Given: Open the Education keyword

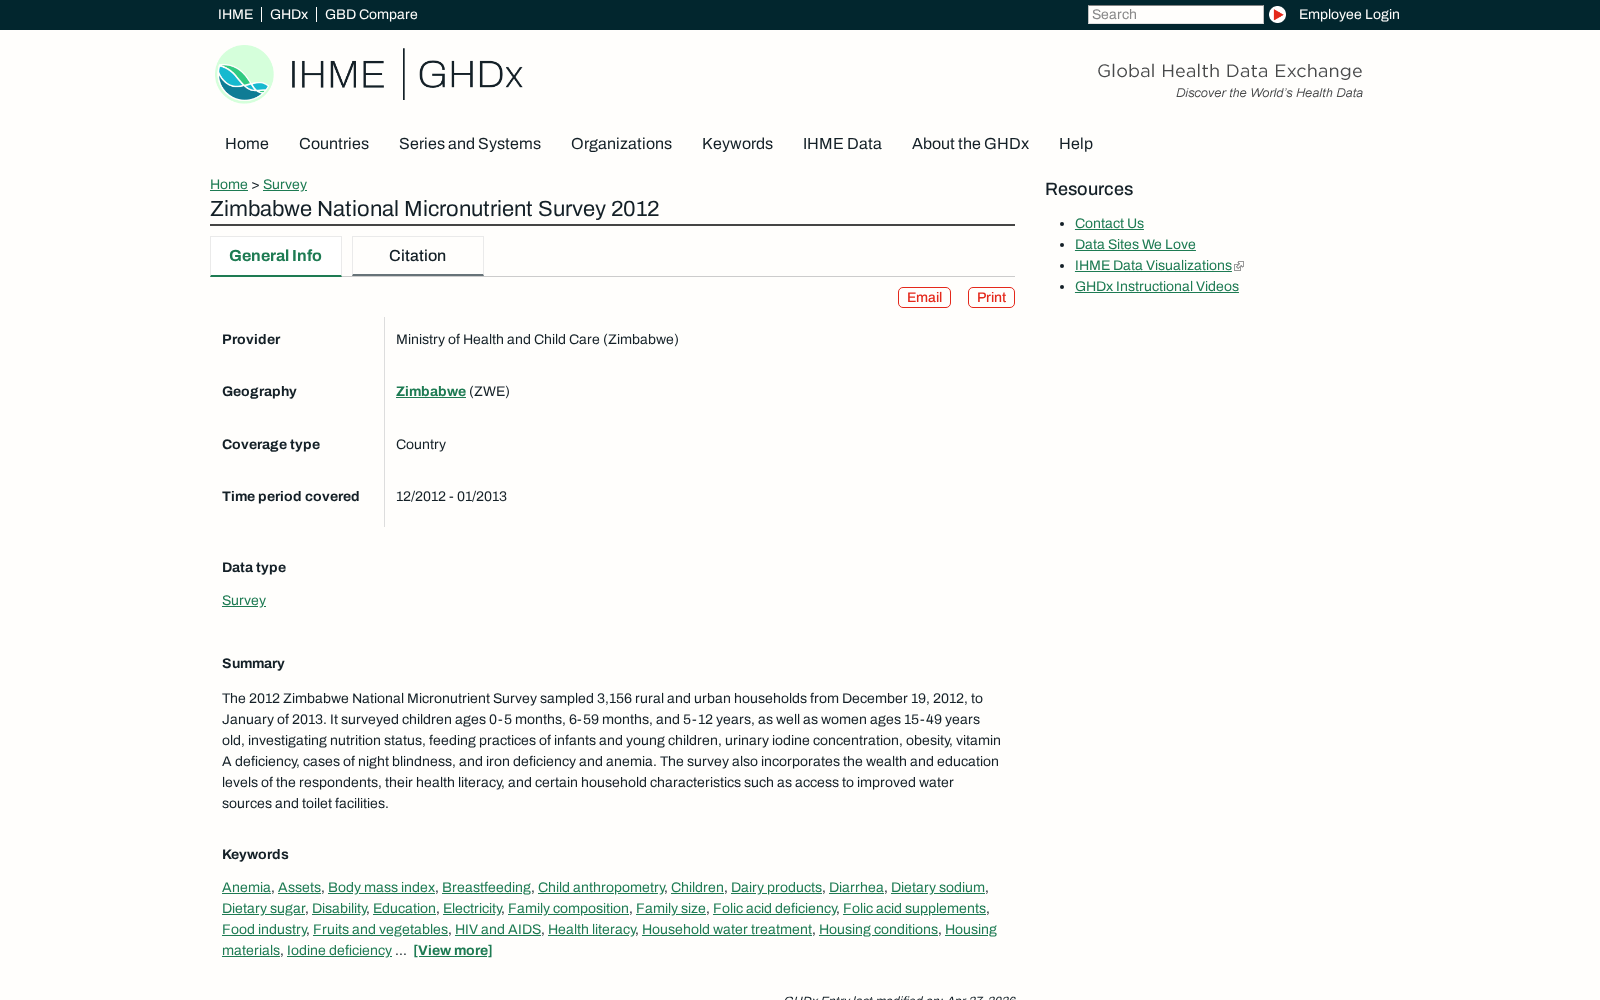Looking at the screenshot, I should click(x=404, y=909).
